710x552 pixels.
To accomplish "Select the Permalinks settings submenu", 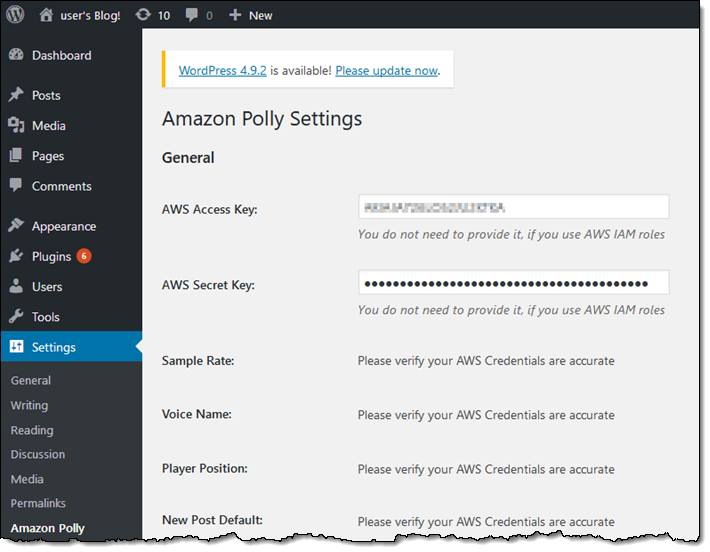I will click(x=38, y=503).
